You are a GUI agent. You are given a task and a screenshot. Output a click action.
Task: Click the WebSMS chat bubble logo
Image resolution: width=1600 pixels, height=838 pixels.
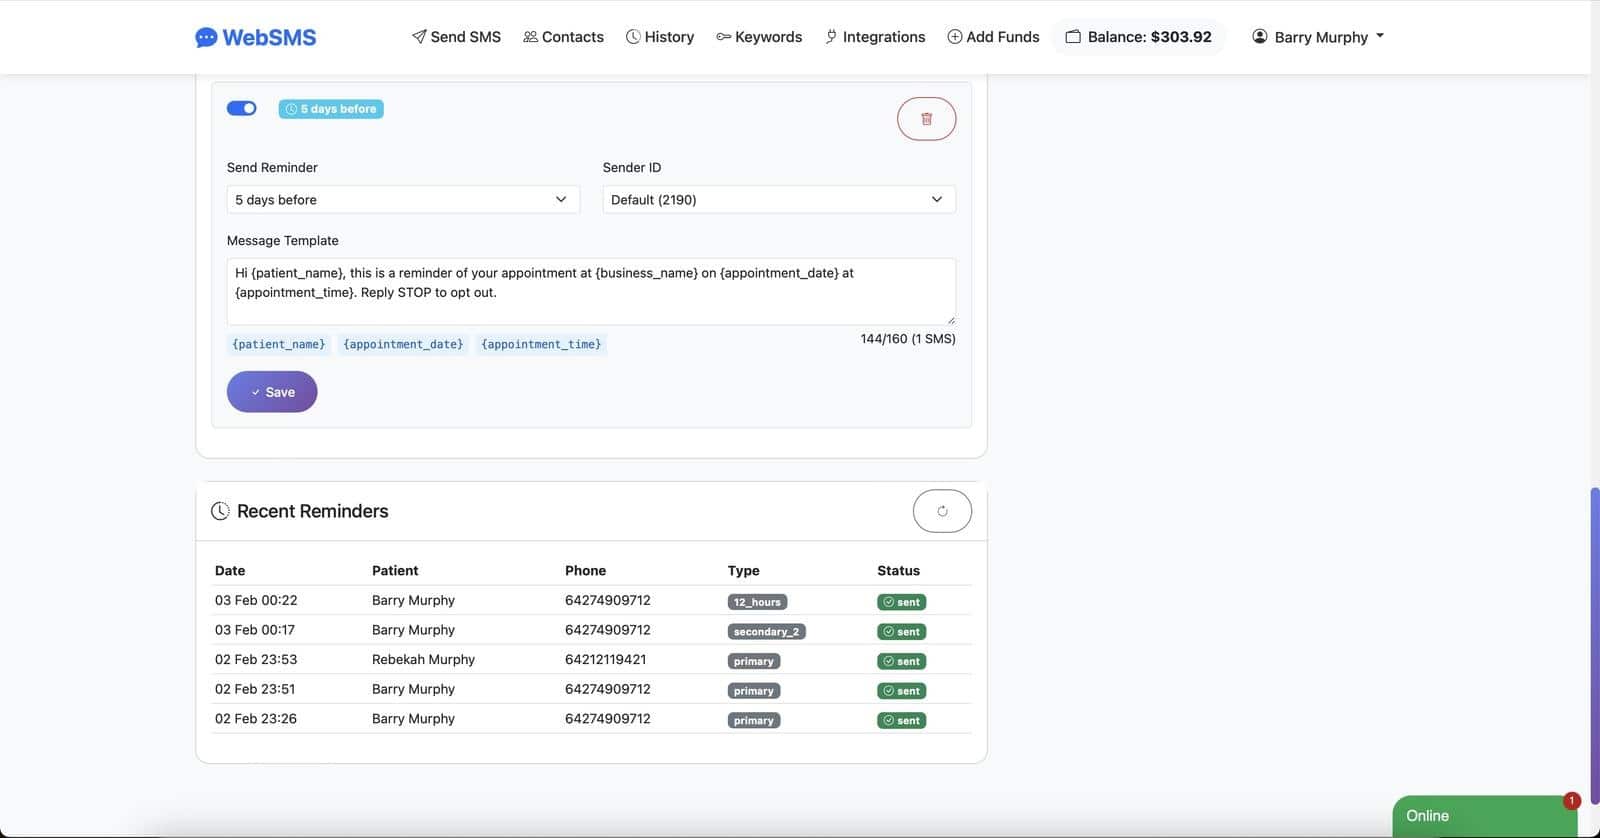tap(206, 38)
